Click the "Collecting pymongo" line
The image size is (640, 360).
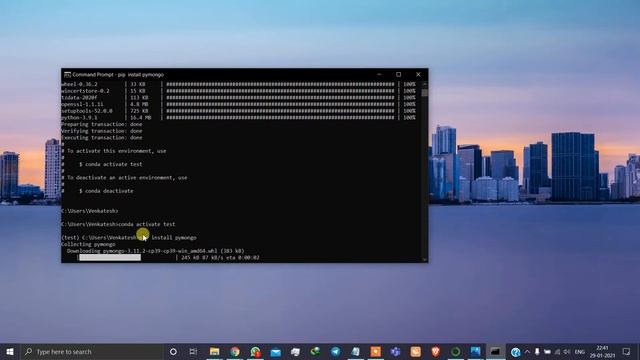coord(88,244)
